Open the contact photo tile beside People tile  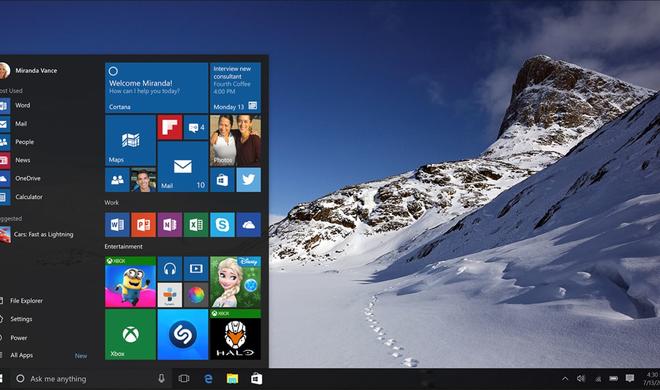(144, 180)
